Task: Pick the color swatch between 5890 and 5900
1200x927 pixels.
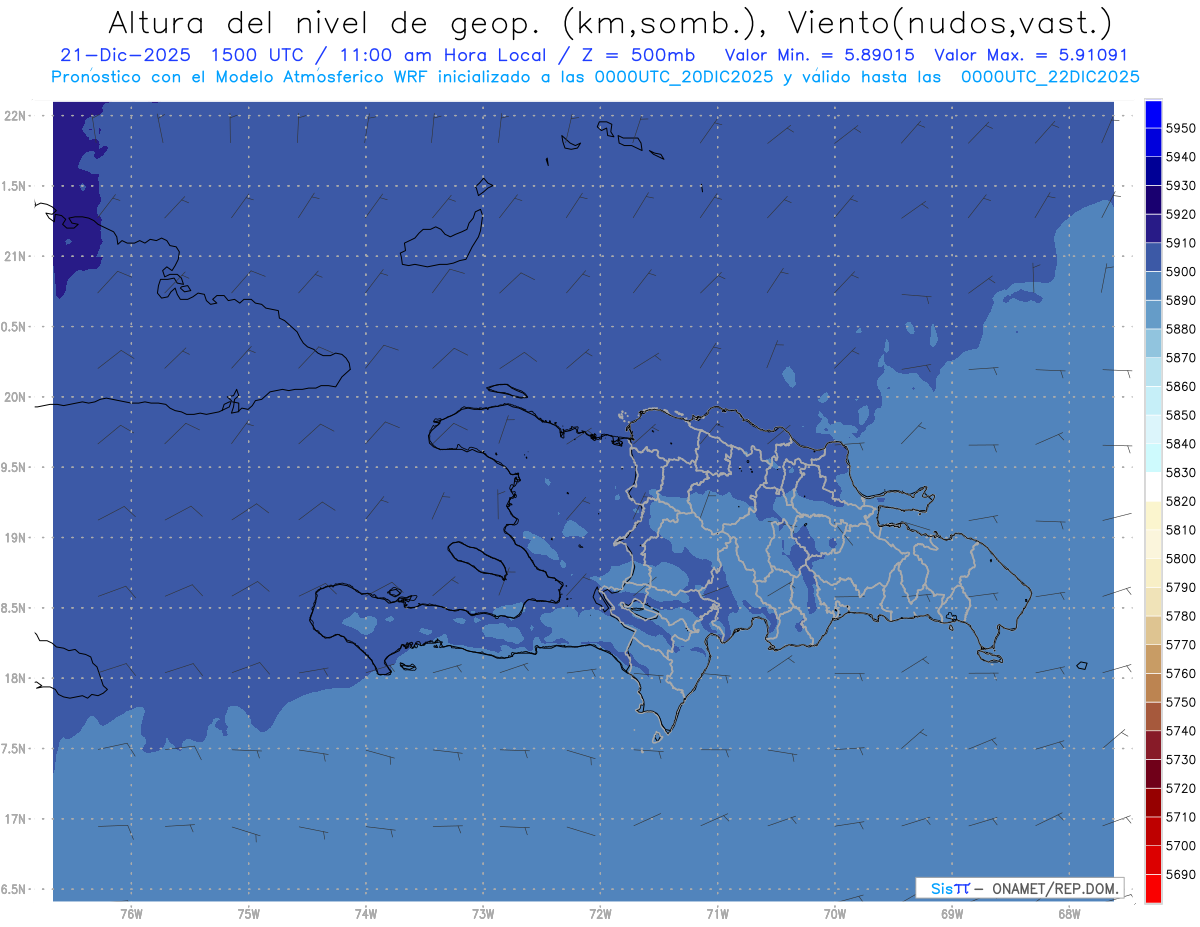Action: coord(1153,286)
